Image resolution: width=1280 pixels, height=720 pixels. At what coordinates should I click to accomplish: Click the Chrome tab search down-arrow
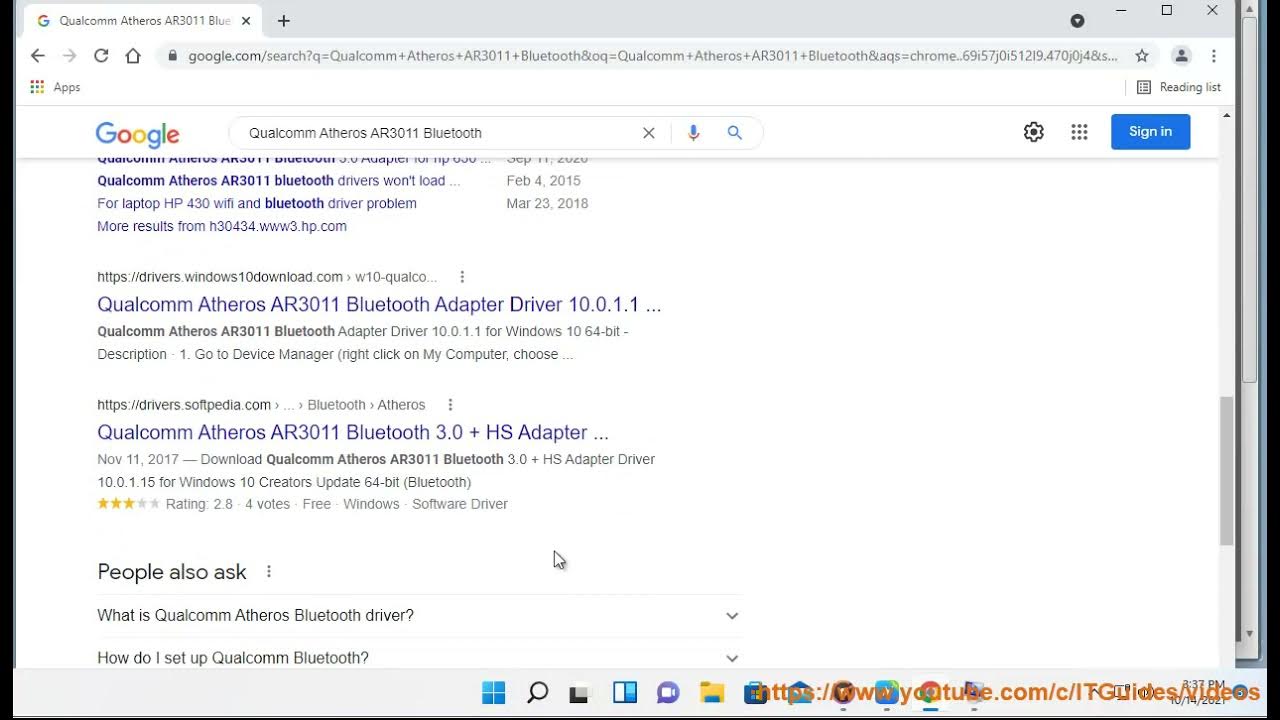(1077, 20)
